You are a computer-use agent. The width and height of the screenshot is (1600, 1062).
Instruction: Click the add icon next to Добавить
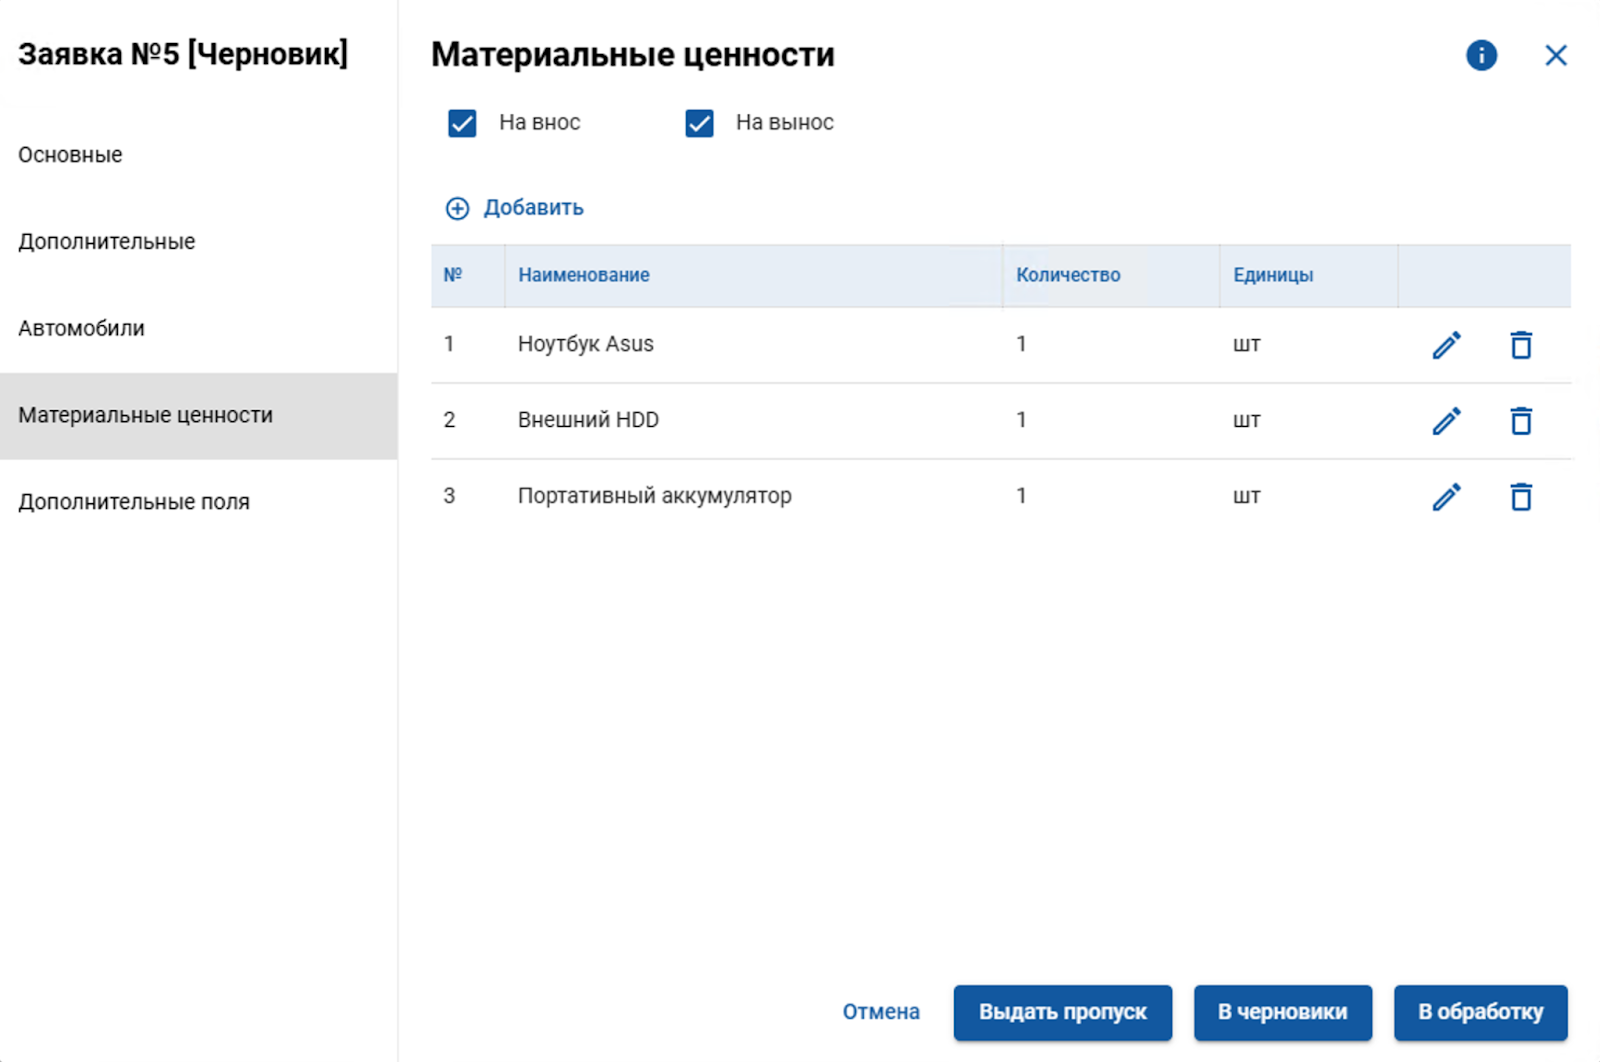click(458, 207)
